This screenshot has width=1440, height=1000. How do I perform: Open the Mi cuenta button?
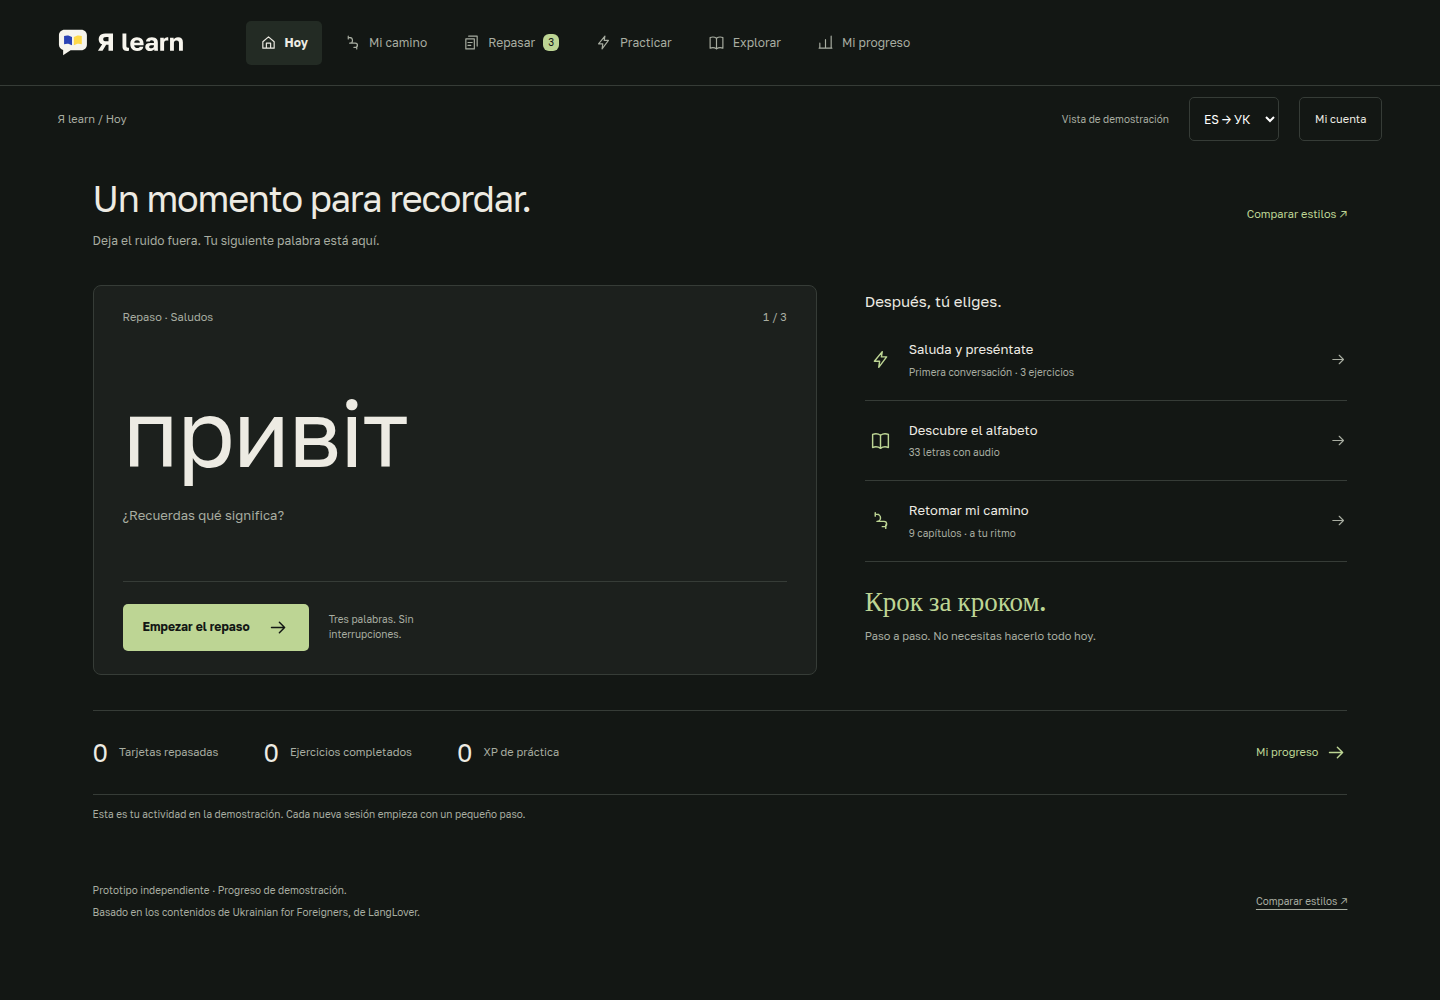pos(1340,119)
